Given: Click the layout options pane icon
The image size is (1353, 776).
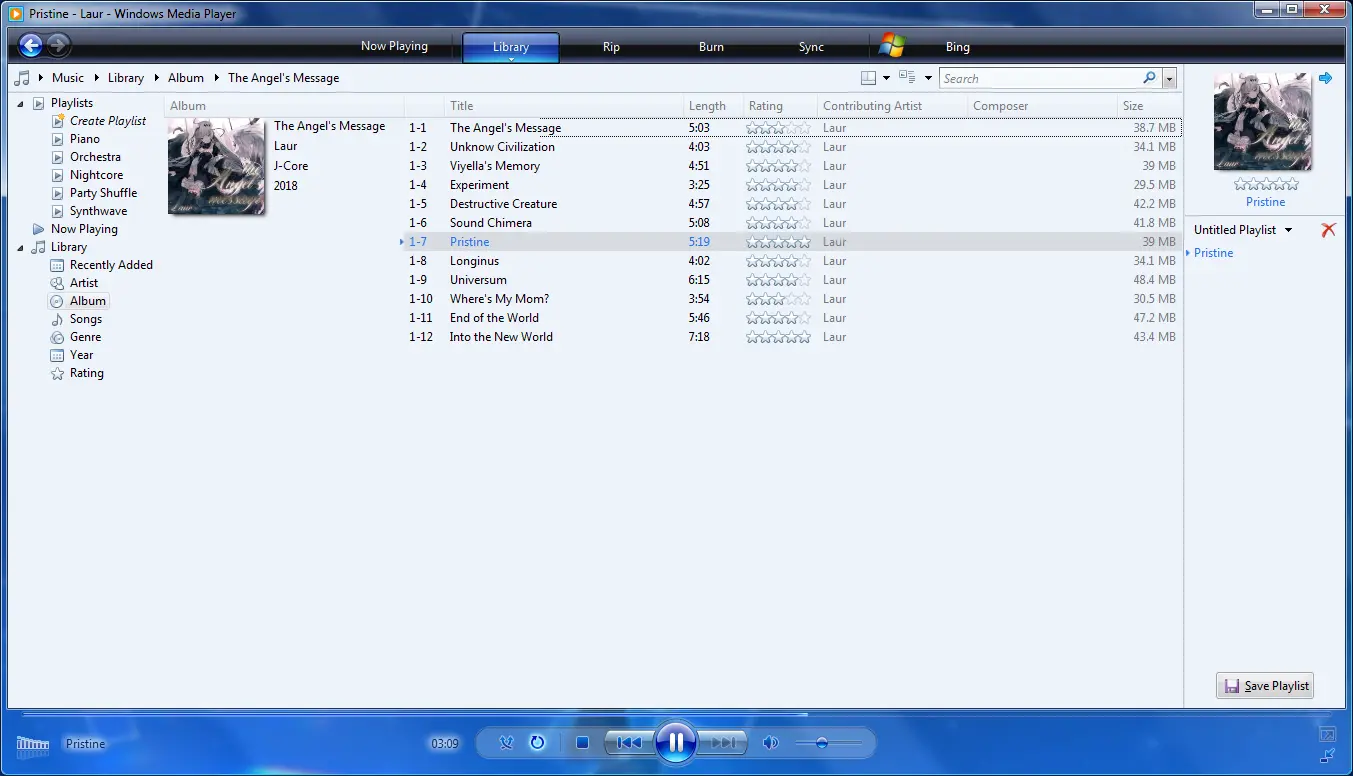Looking at the screenshot, I should 869,78.
